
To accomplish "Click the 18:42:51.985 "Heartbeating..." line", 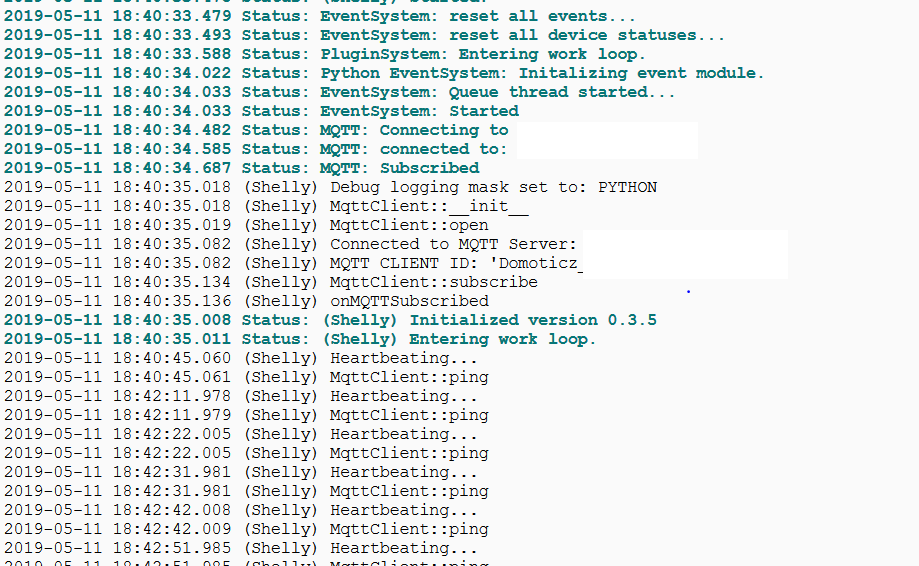I will click(241, 548).
